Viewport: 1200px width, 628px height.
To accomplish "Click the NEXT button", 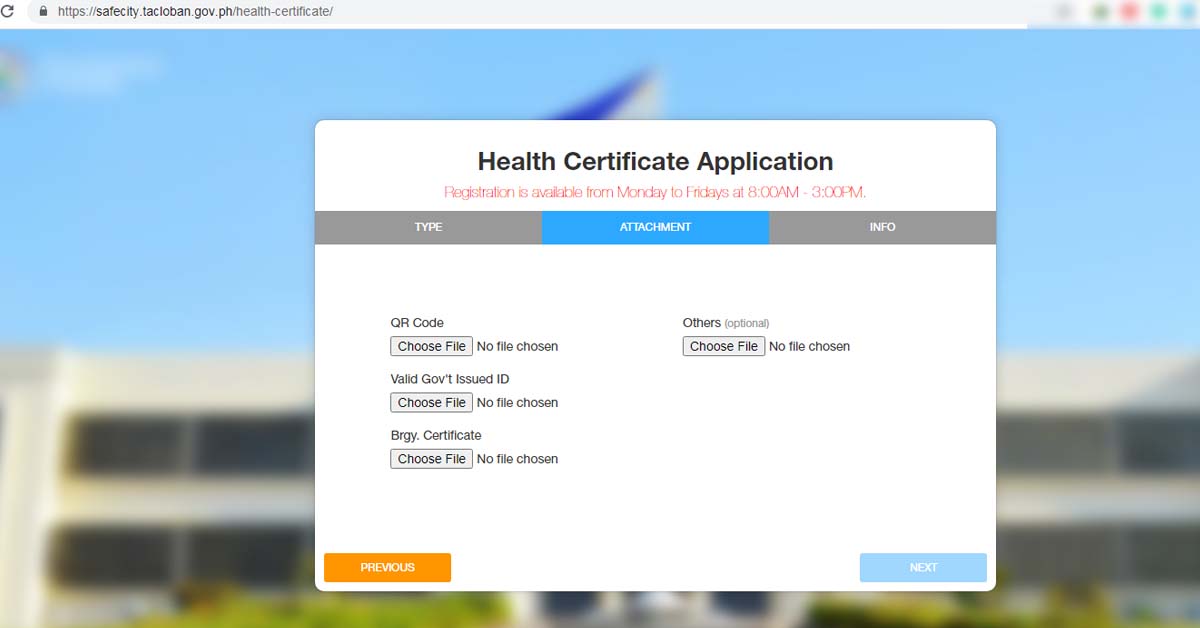I will (x=923, y=567).
